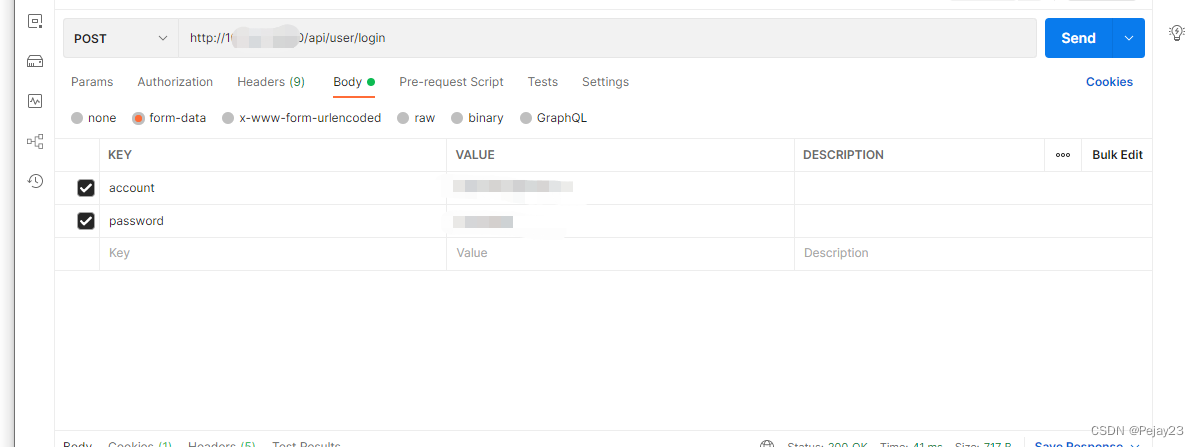Click the three-dots column options icon
The image size is (1199, 447).
pos(1063,155)
